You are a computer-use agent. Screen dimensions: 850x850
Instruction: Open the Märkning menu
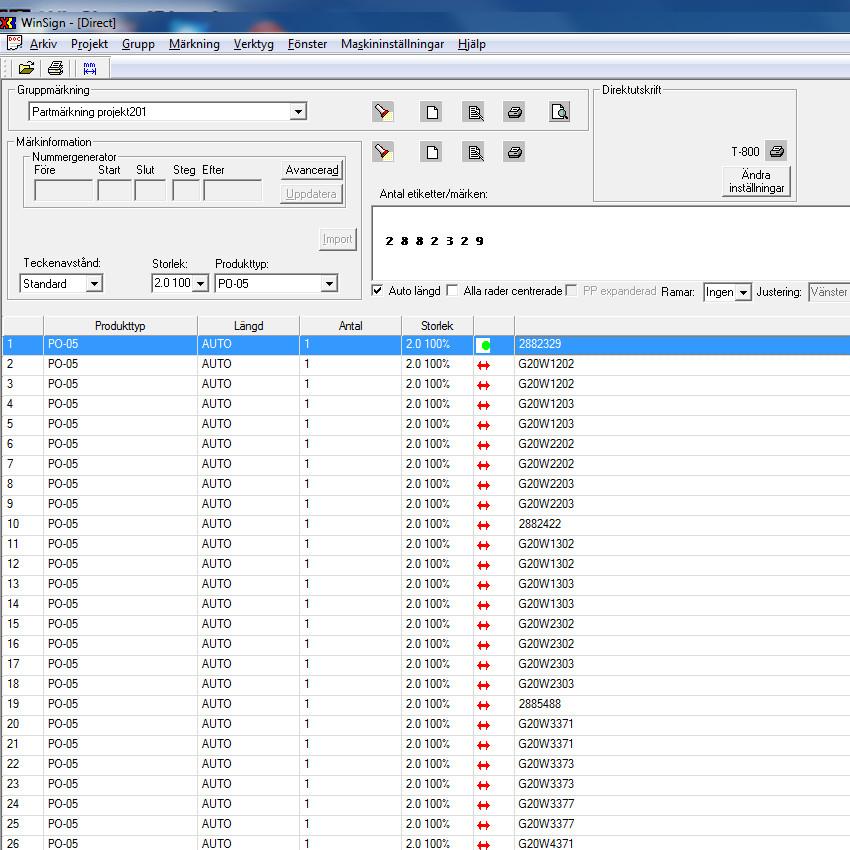click(194, 44)
